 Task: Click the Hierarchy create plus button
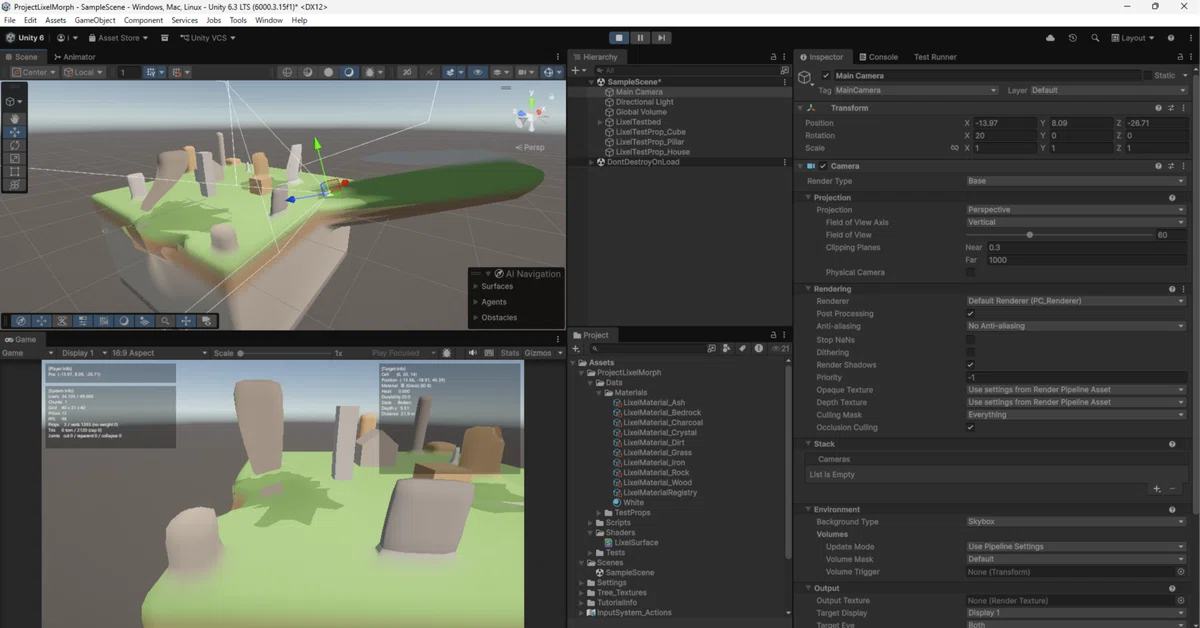[x=577, y=71]
